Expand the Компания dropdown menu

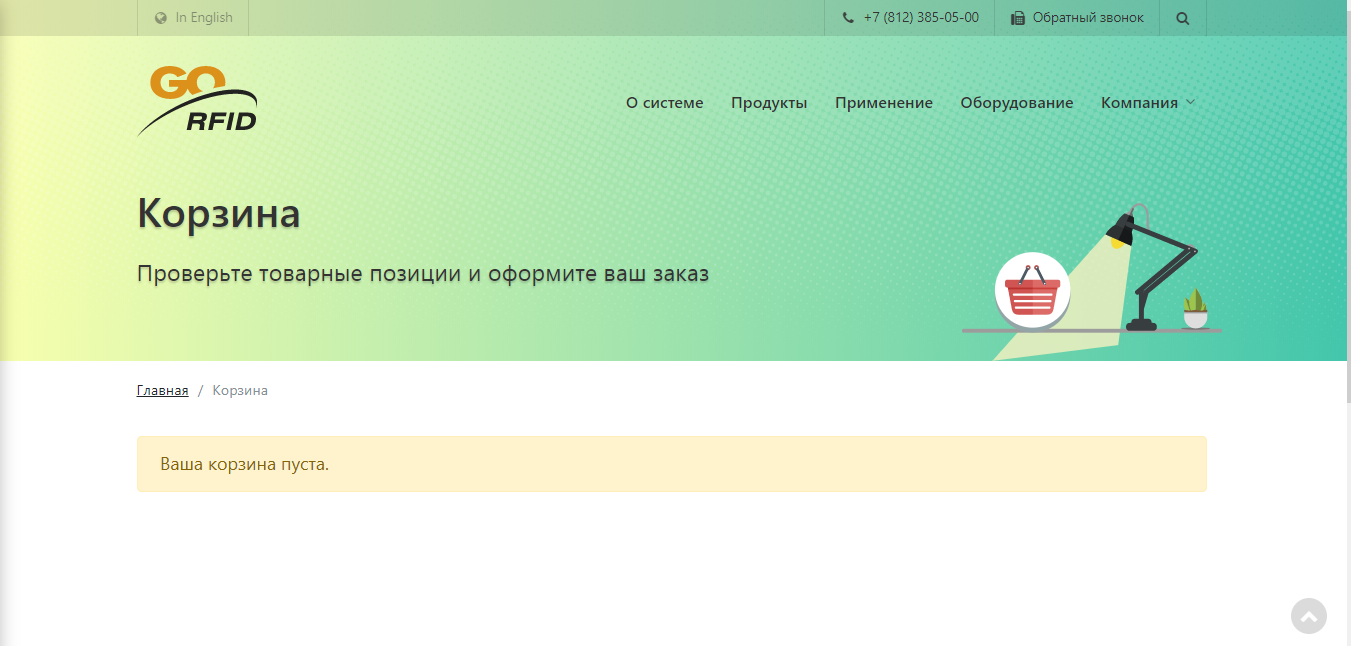(x=1140, y=102)
